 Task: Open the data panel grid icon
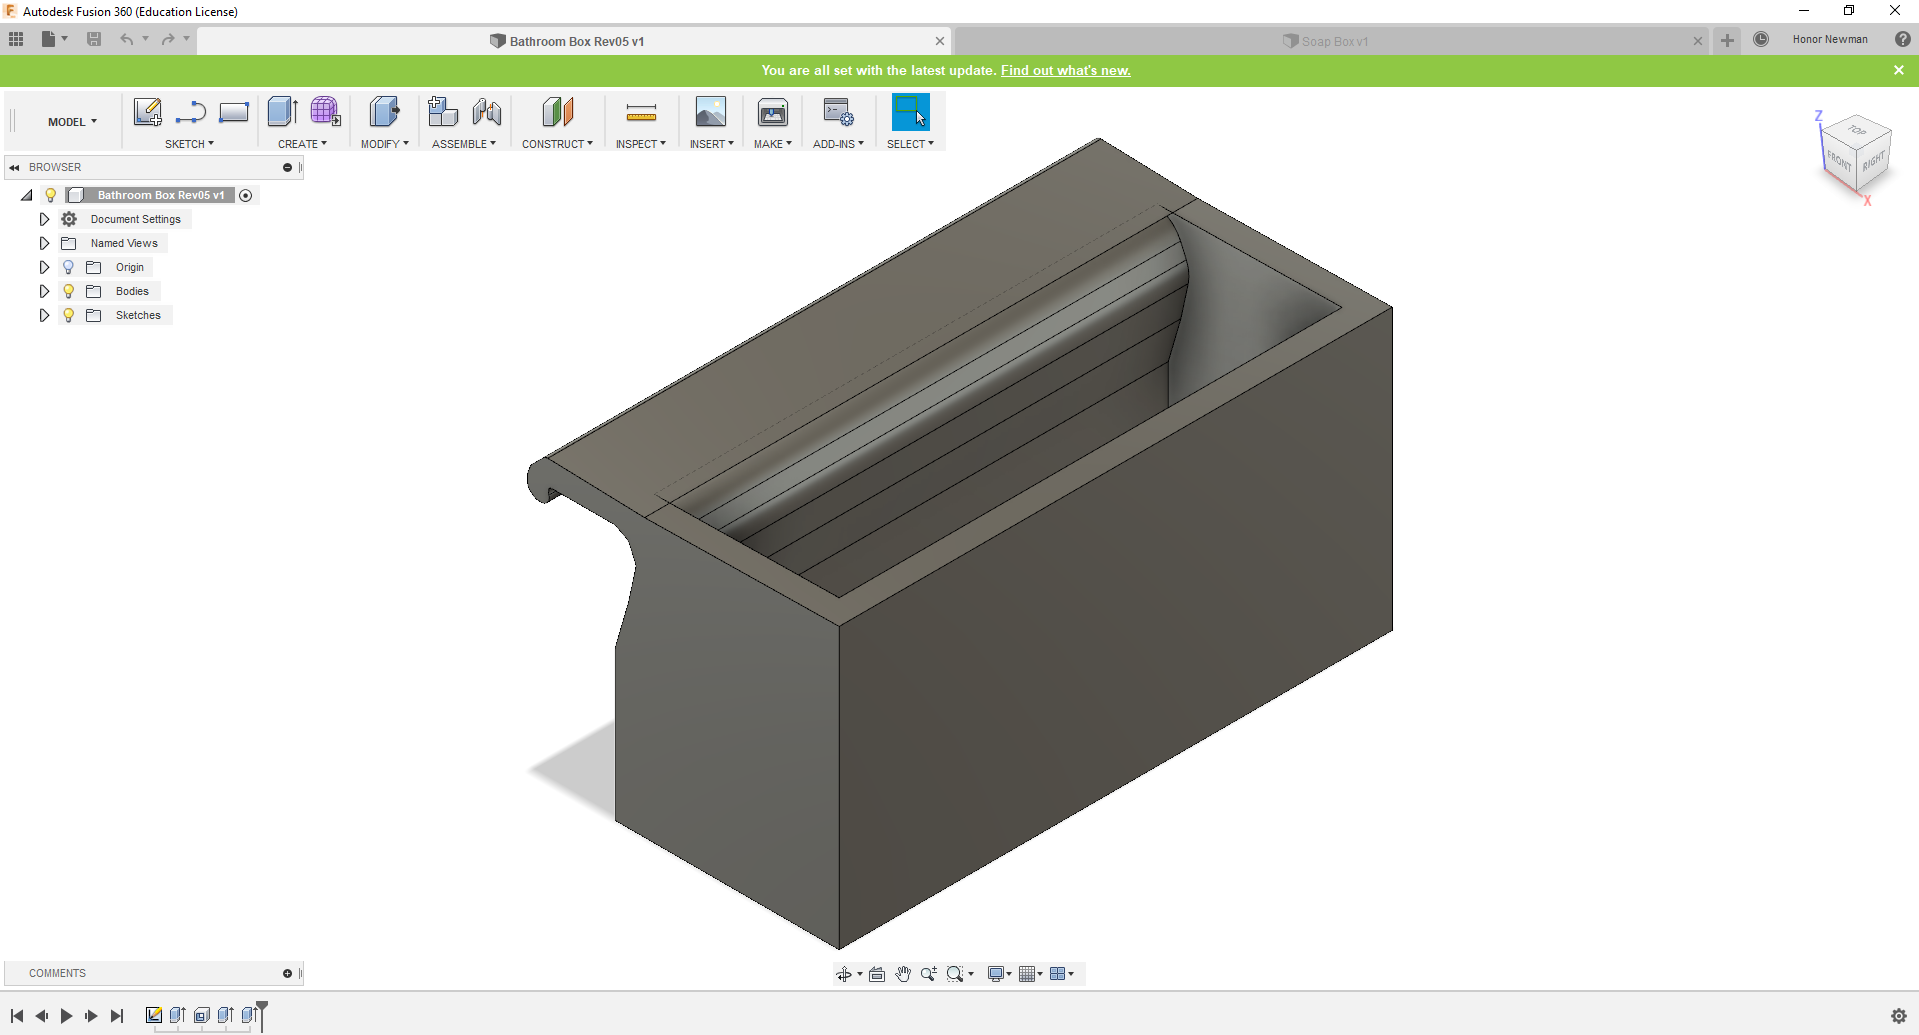click(x=16, y=39)
